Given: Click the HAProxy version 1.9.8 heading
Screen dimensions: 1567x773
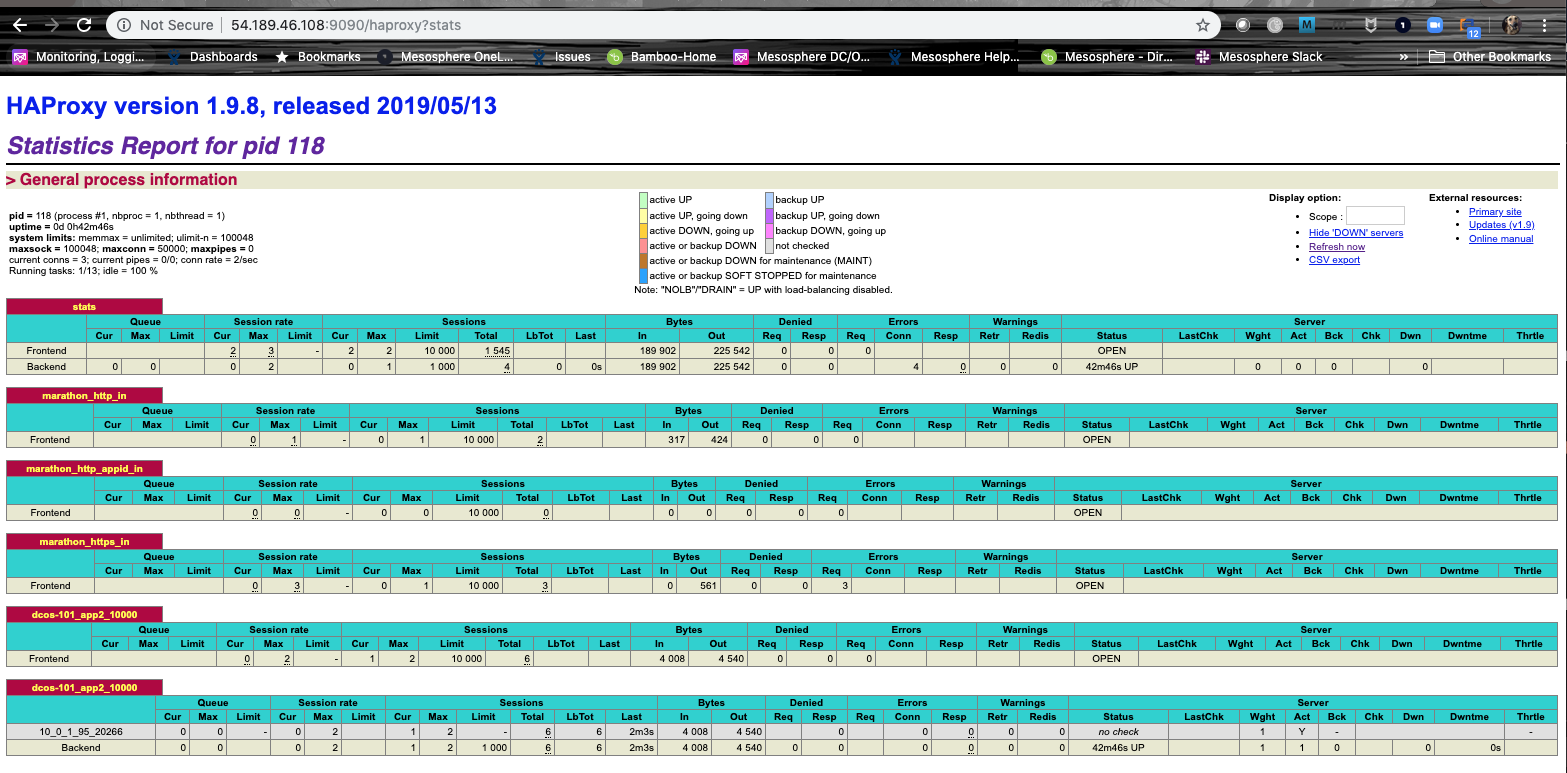Looking at the screenshot, I should click(x=252, y=105).
